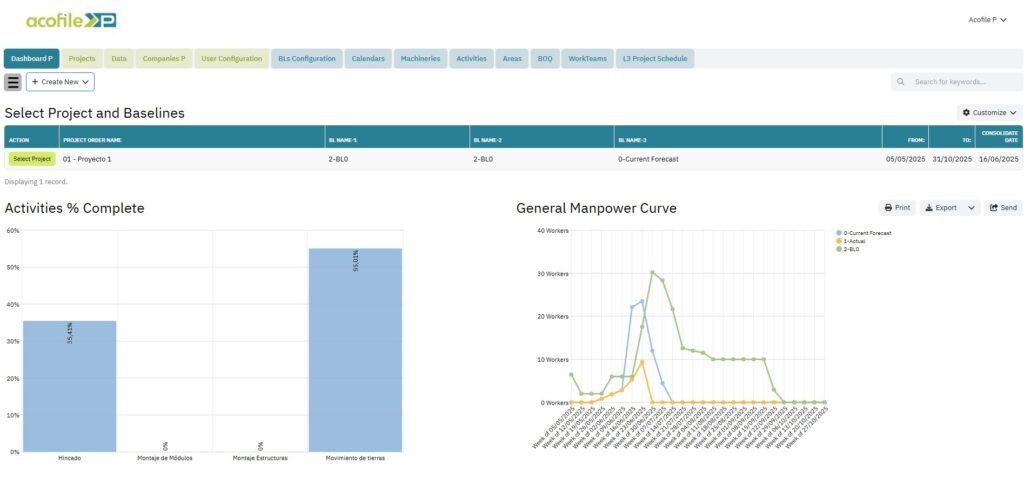Viewport: 1024px width, 479px height.
Task: Toggle the 1-Actual legend series
Action: (x=856, y=240)
